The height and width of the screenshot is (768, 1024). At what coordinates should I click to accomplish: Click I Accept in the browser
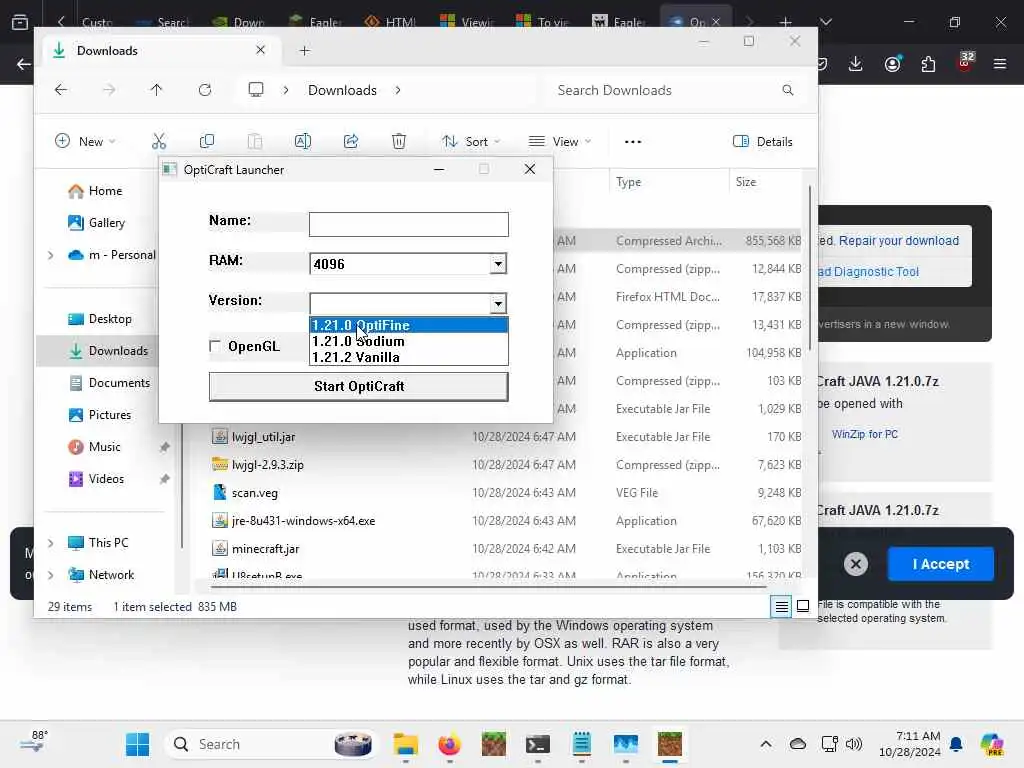(940, 564)
